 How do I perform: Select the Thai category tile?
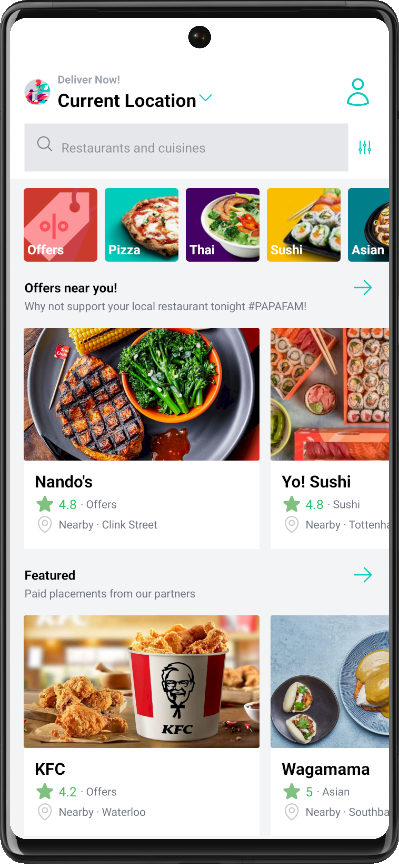click(x=223, y=225)
